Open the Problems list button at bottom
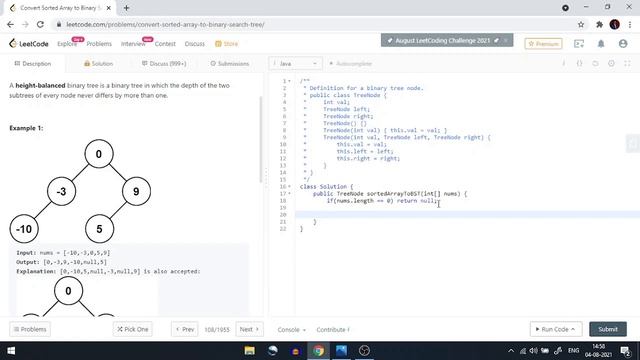Screen dimensions: 640x360 click(x=30, y=329)
